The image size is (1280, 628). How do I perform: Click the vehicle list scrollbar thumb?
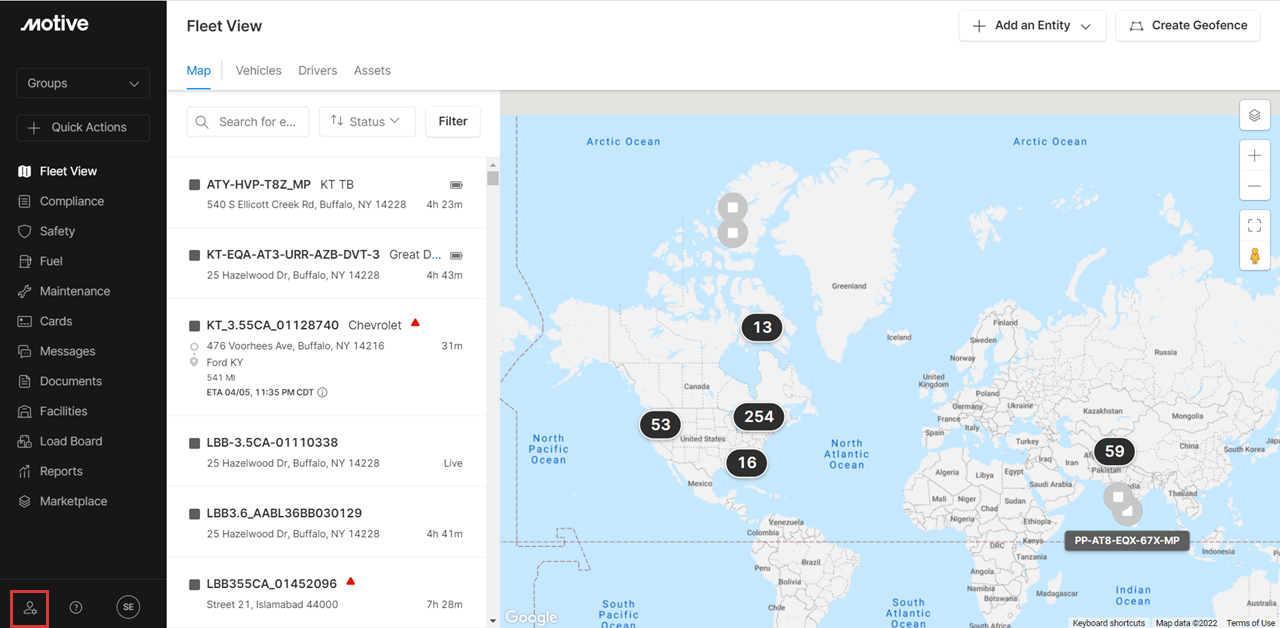pos(492,178)
